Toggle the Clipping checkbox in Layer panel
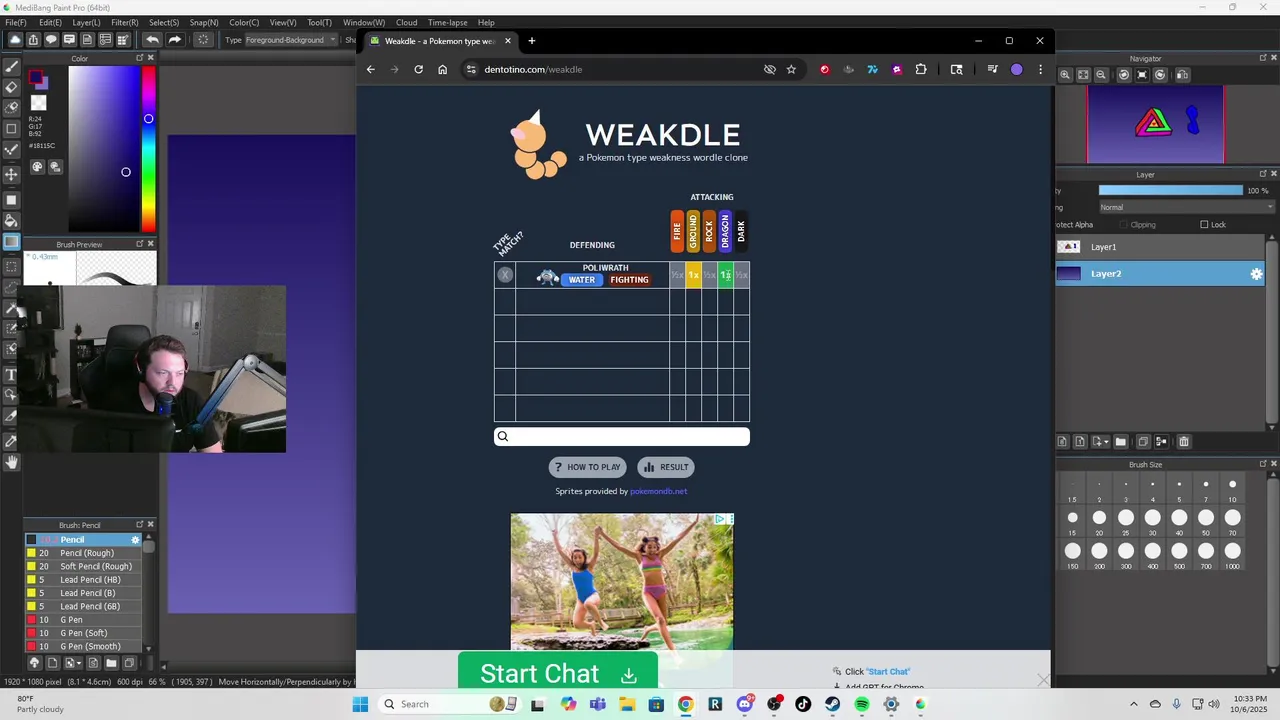Image resolution: width=1280 pixels, height=720 pixels. pyautogui.click(x=1124, y=225)
